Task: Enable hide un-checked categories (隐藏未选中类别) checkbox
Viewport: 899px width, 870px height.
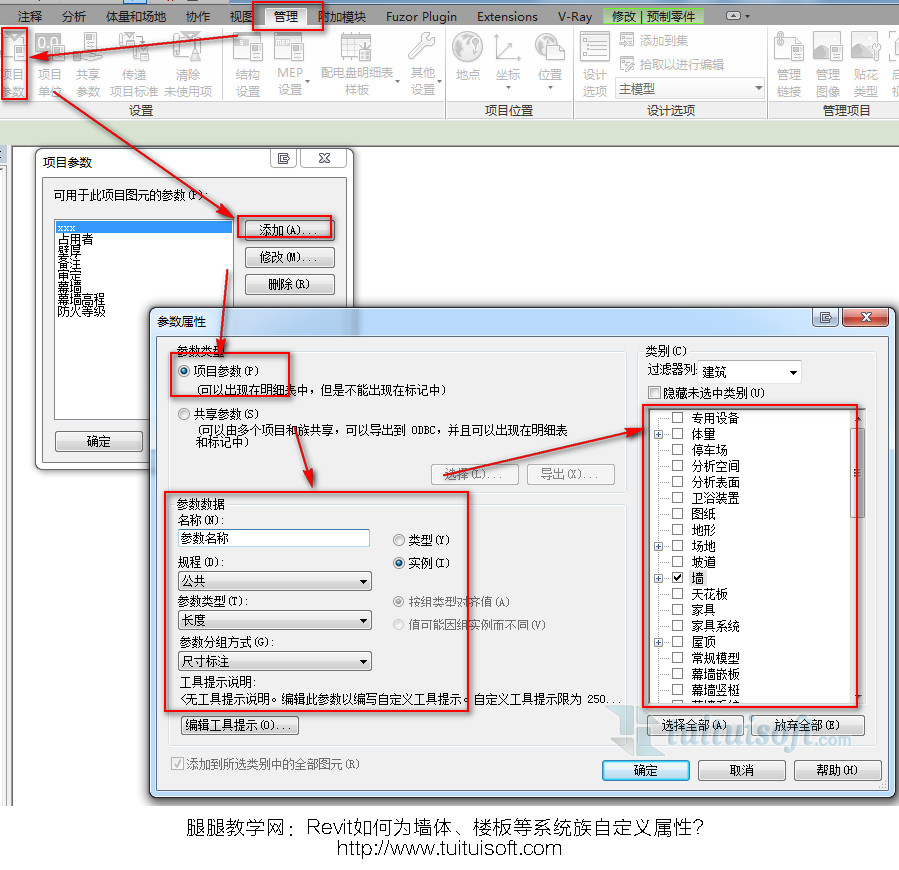Action: (655, 393)
